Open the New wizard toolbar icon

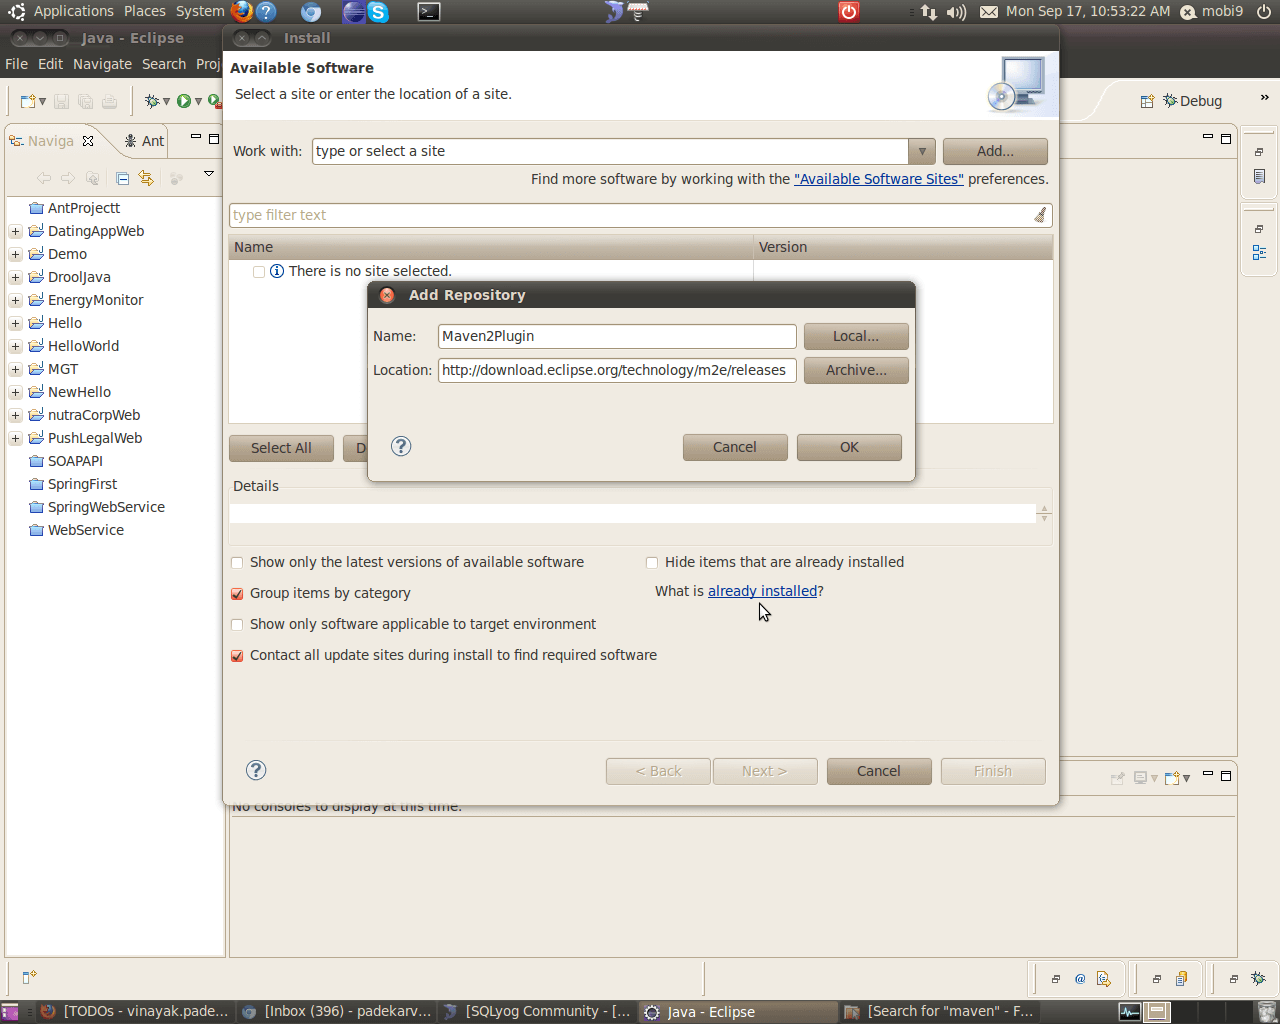[x=27, y=101]
